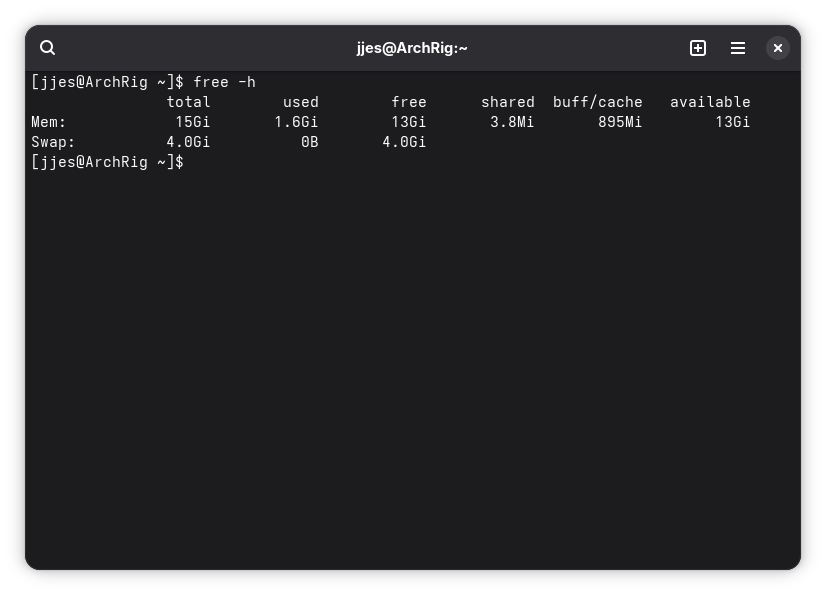
Task: Click the jjes@ArchRig:~ window title
Action: (412, 48)
